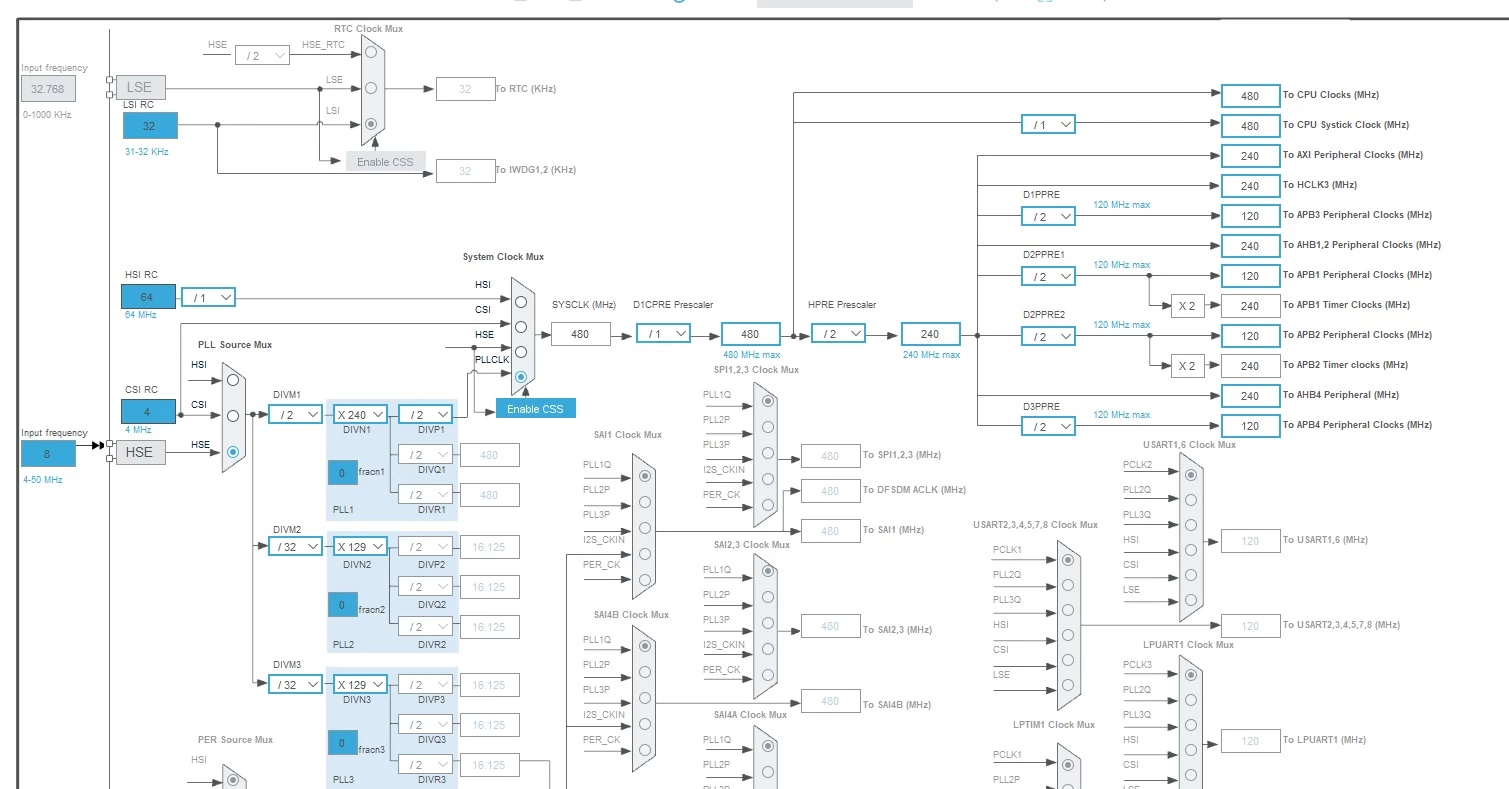This screenshot has width=1509, height=789.
Task: Select PLL2P in SPI1,2,3 Clock Mux
Action: coord(767,427)
